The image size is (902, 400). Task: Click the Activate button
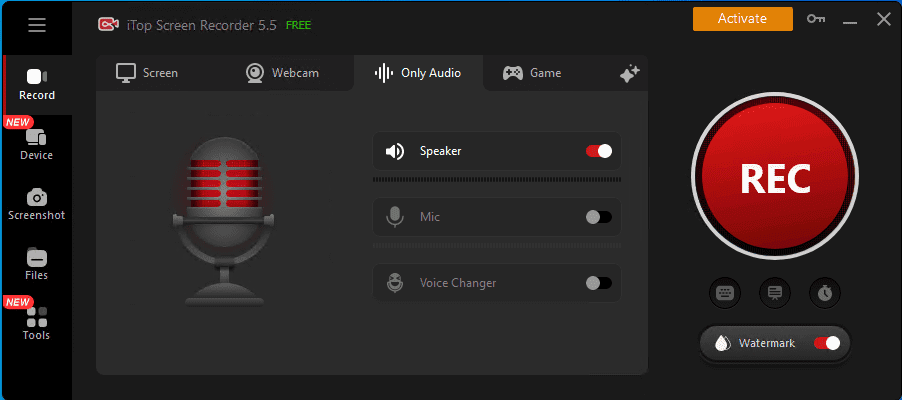[743, 18]
